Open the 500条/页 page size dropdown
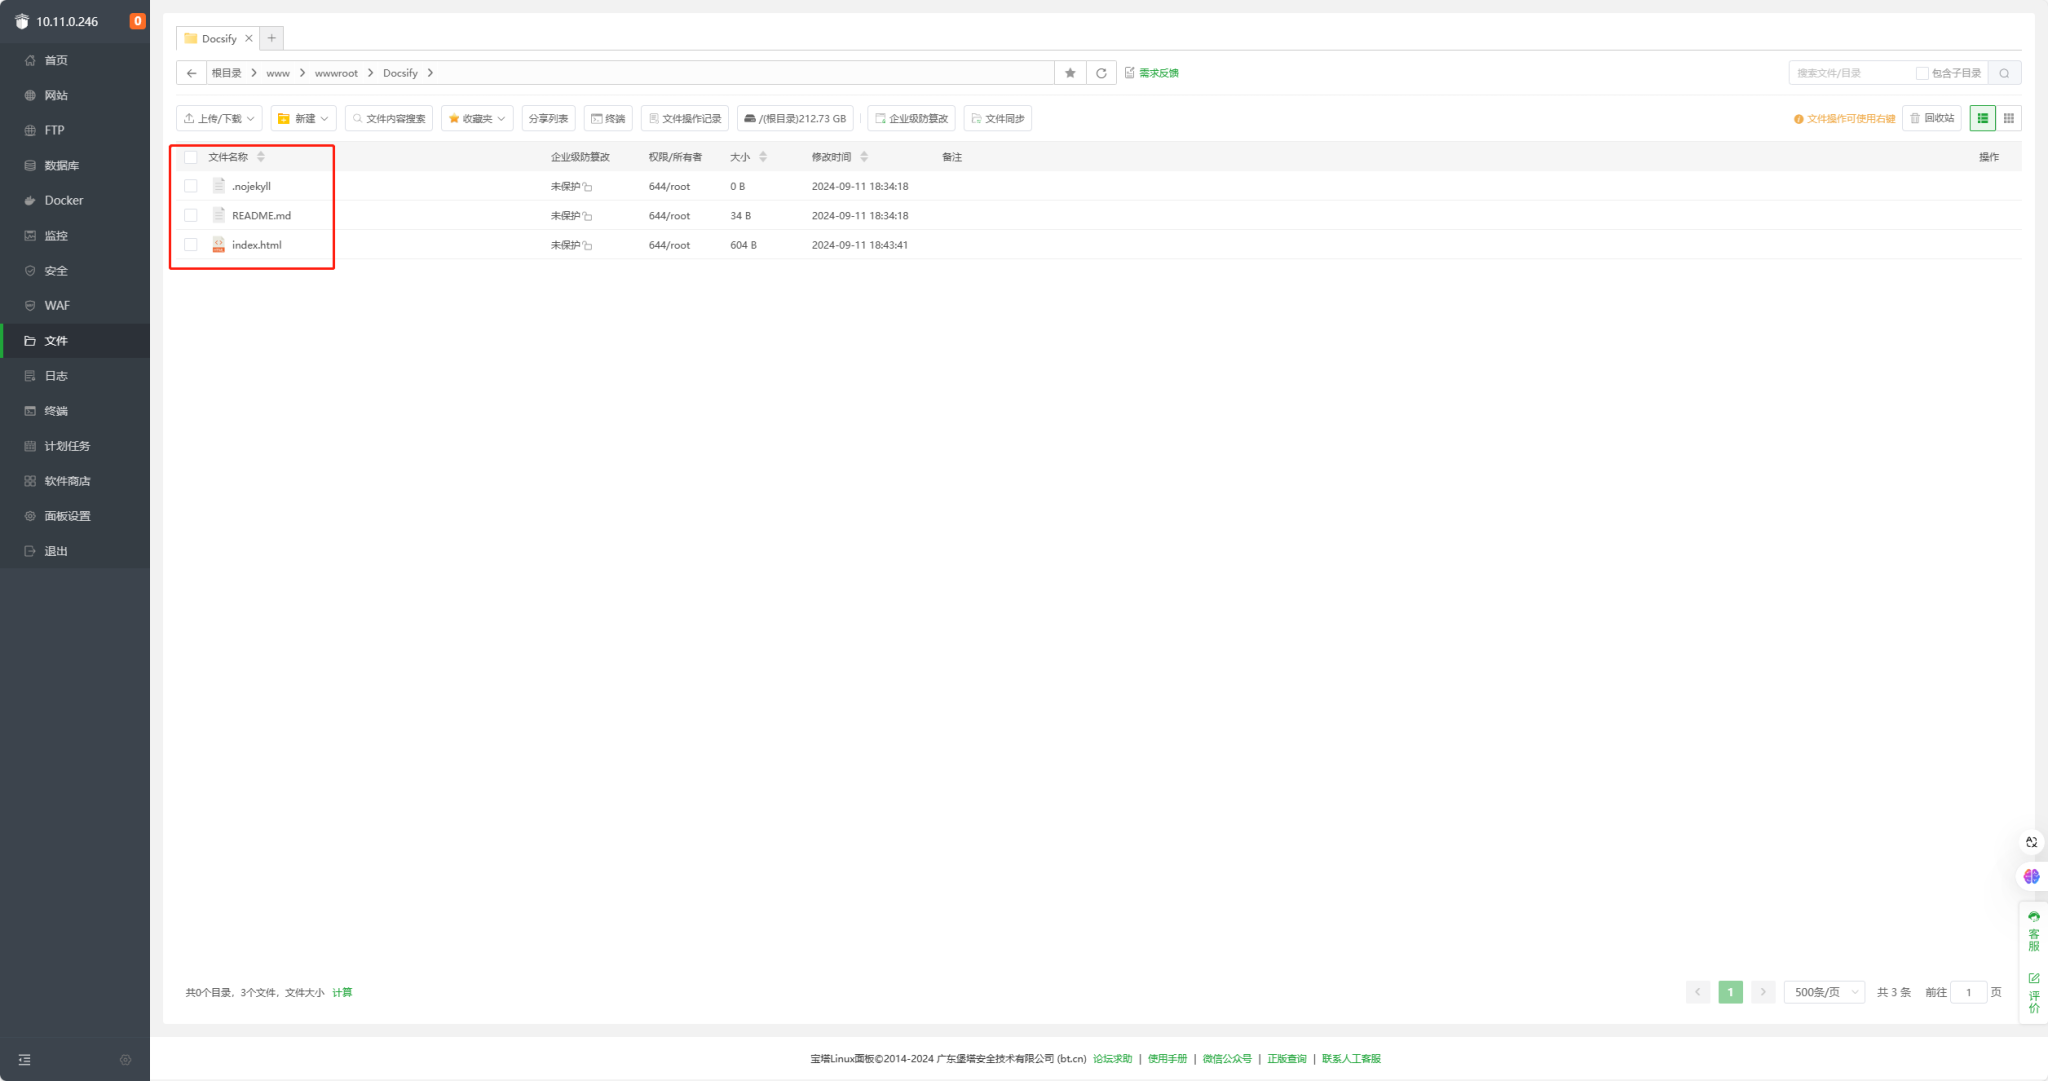 click(1824, 992)
